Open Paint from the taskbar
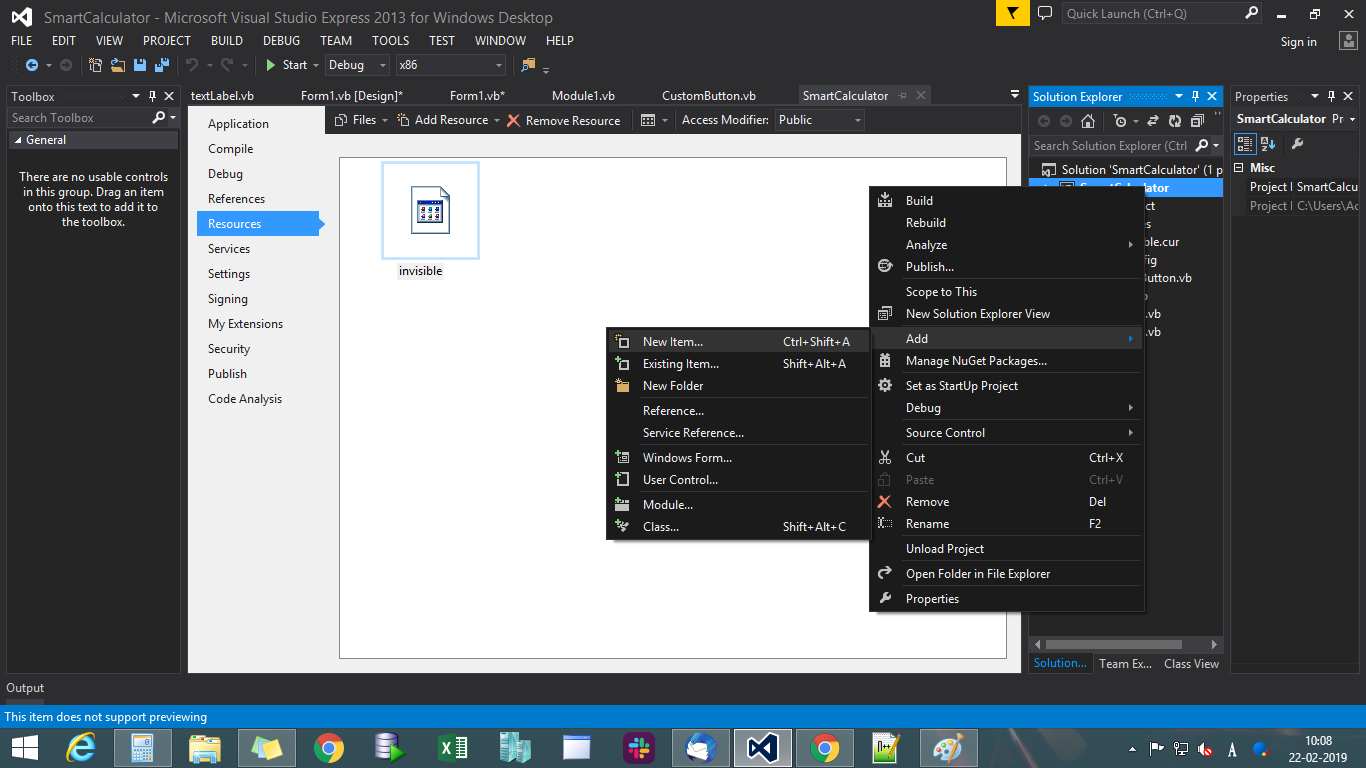Screen dimensions: 1366x768 pyautogui.click(x=947, y=747)
